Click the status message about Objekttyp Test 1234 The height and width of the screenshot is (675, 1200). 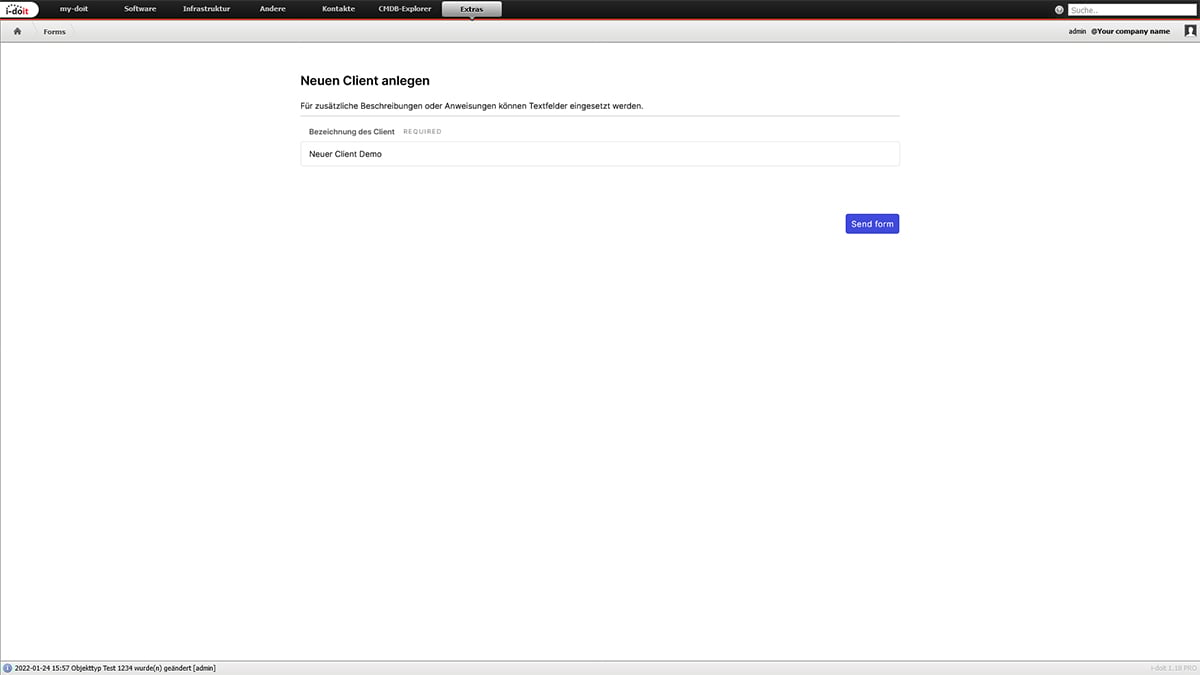tap(115, 668)
